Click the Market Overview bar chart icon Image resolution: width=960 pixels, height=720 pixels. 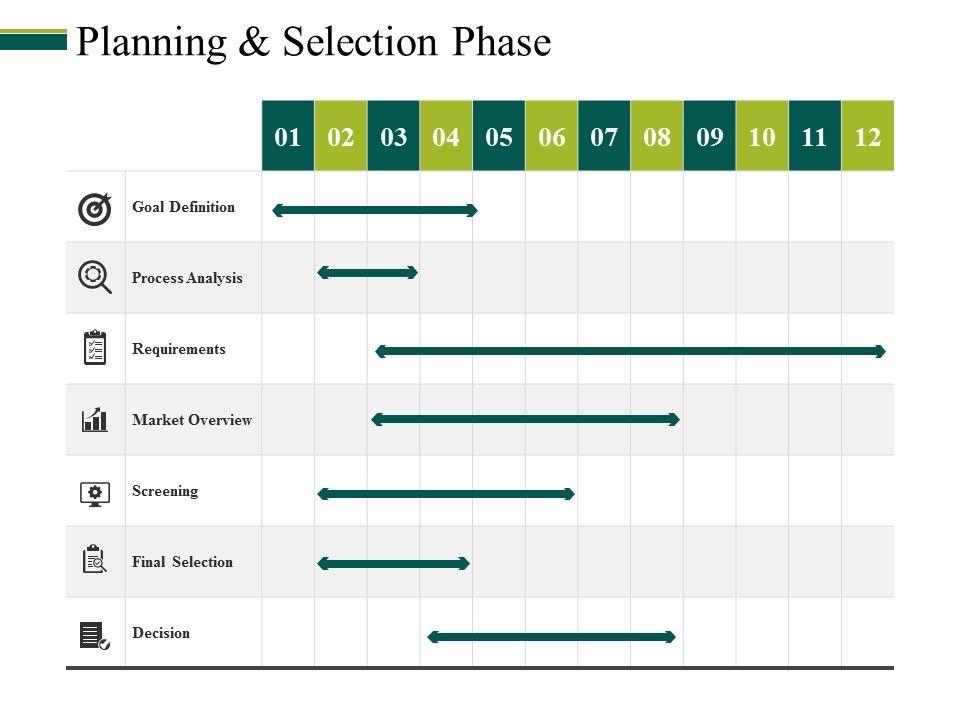(x=95, y=419)
